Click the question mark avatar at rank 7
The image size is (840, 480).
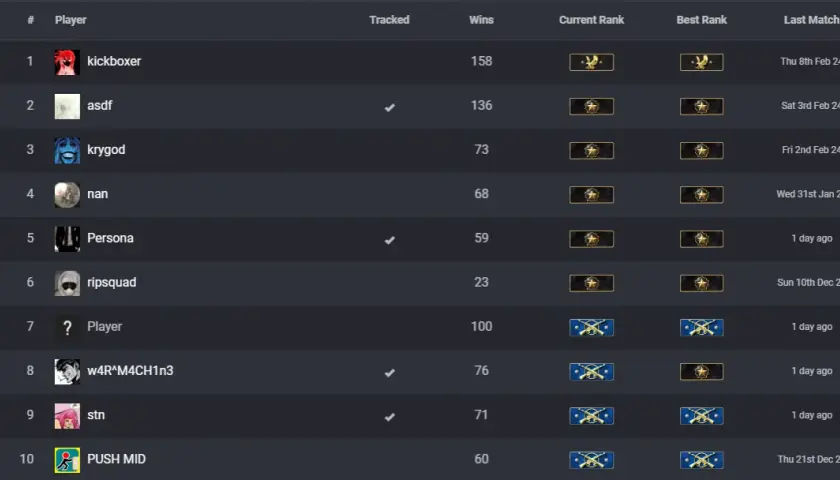point(67,327)
